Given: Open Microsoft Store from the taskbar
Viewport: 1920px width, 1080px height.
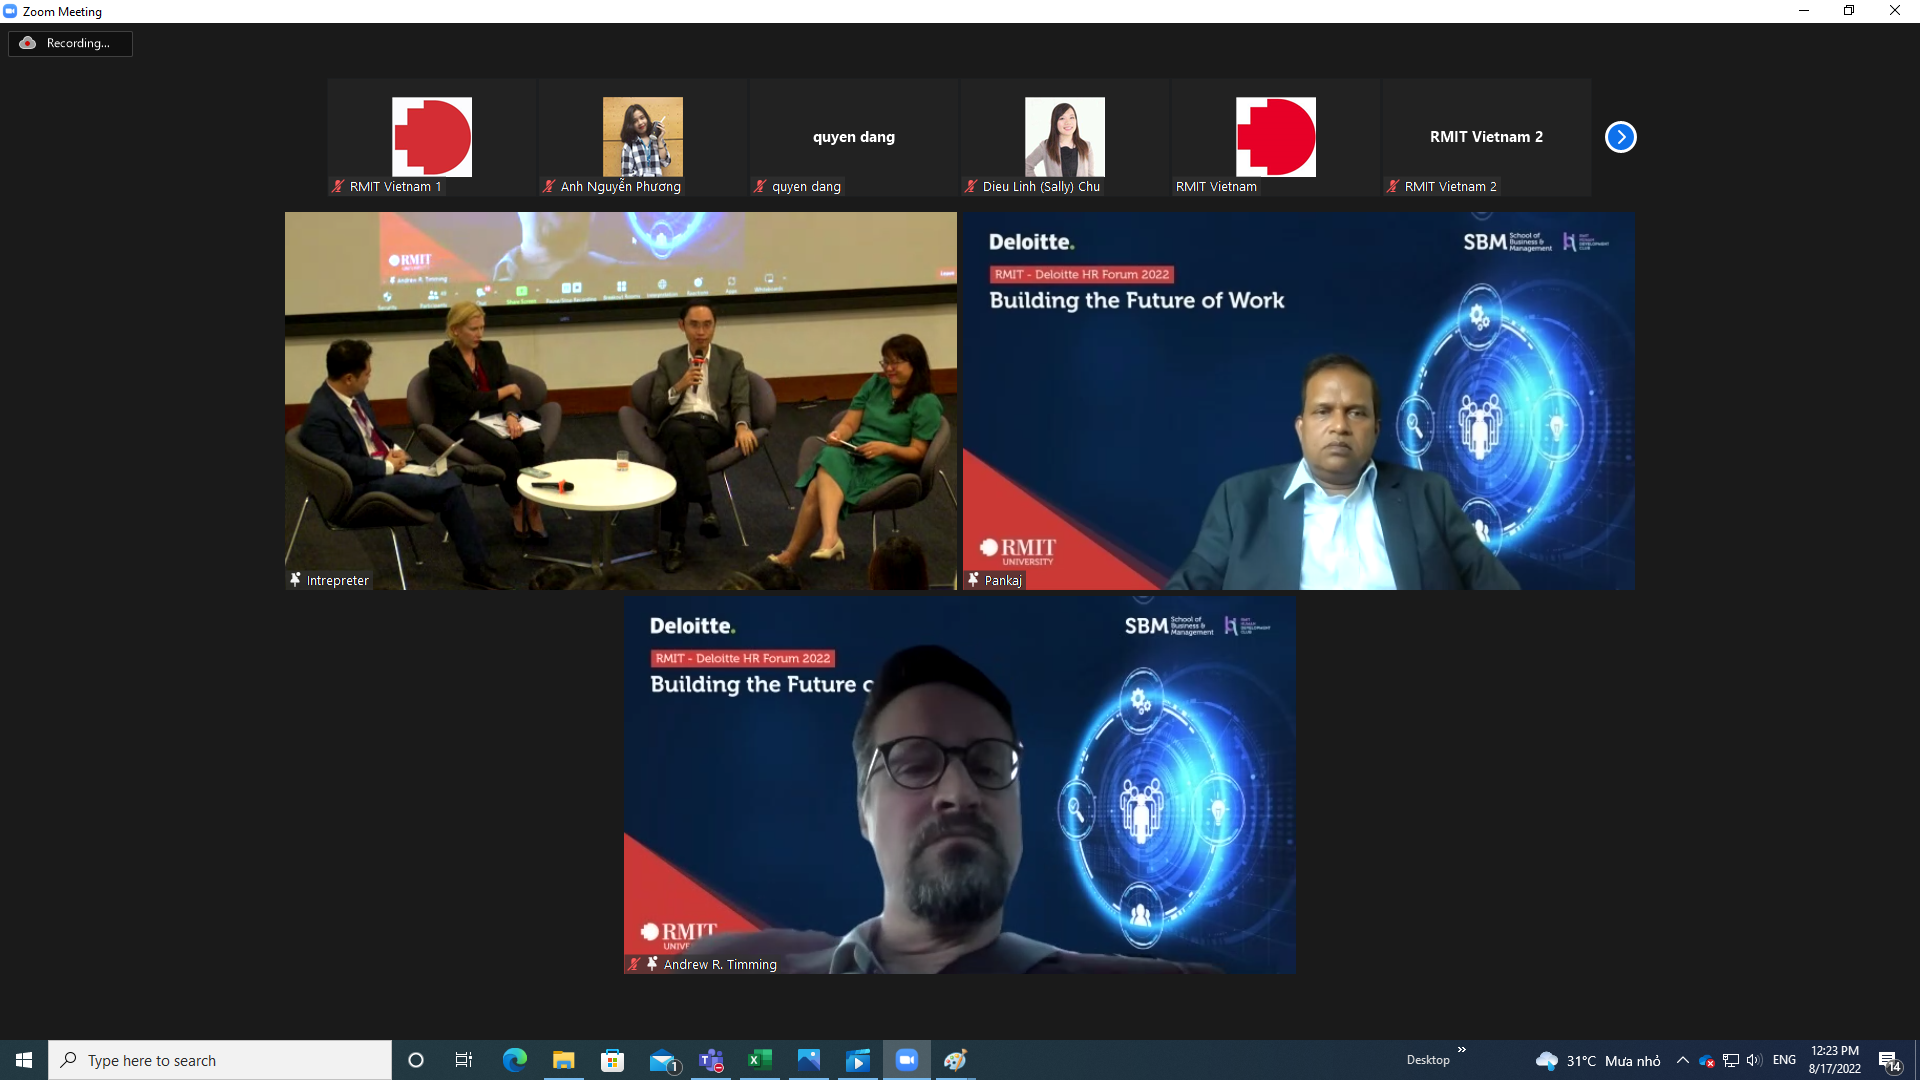Looking at the screenshot, I should [x=613, y=1060].
